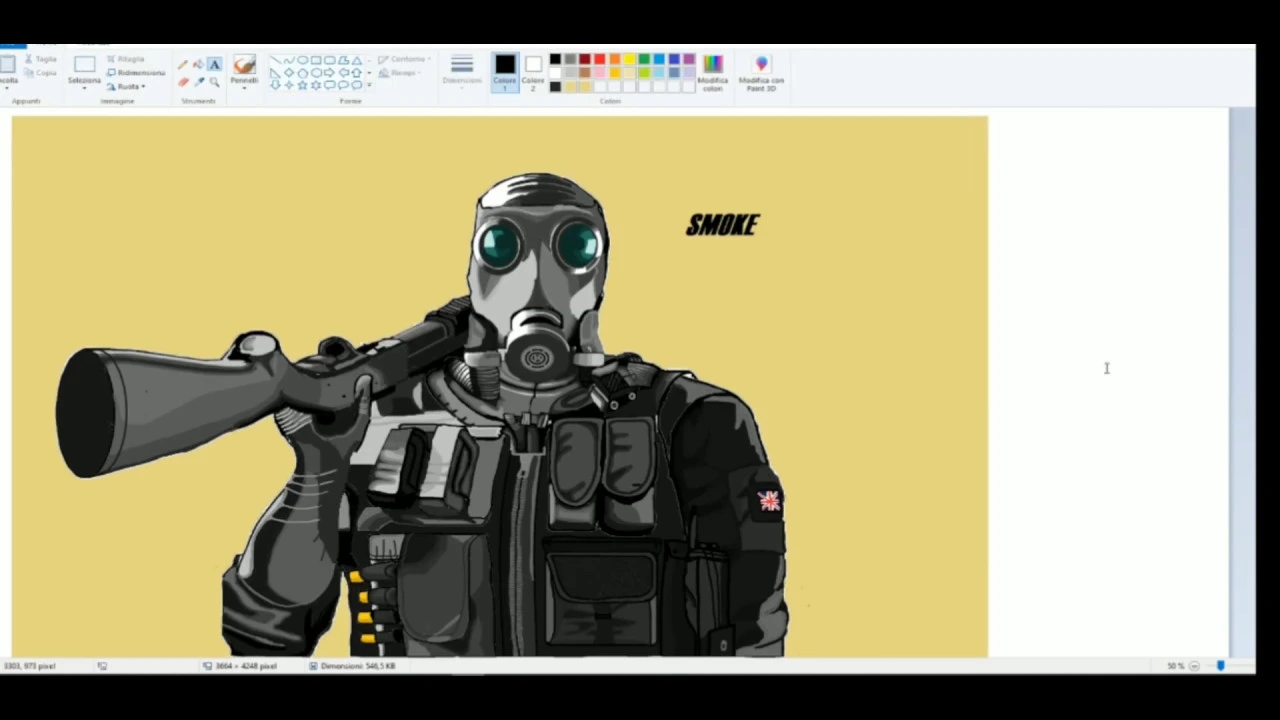Choose the straight line shape

(x=275, y=60)
